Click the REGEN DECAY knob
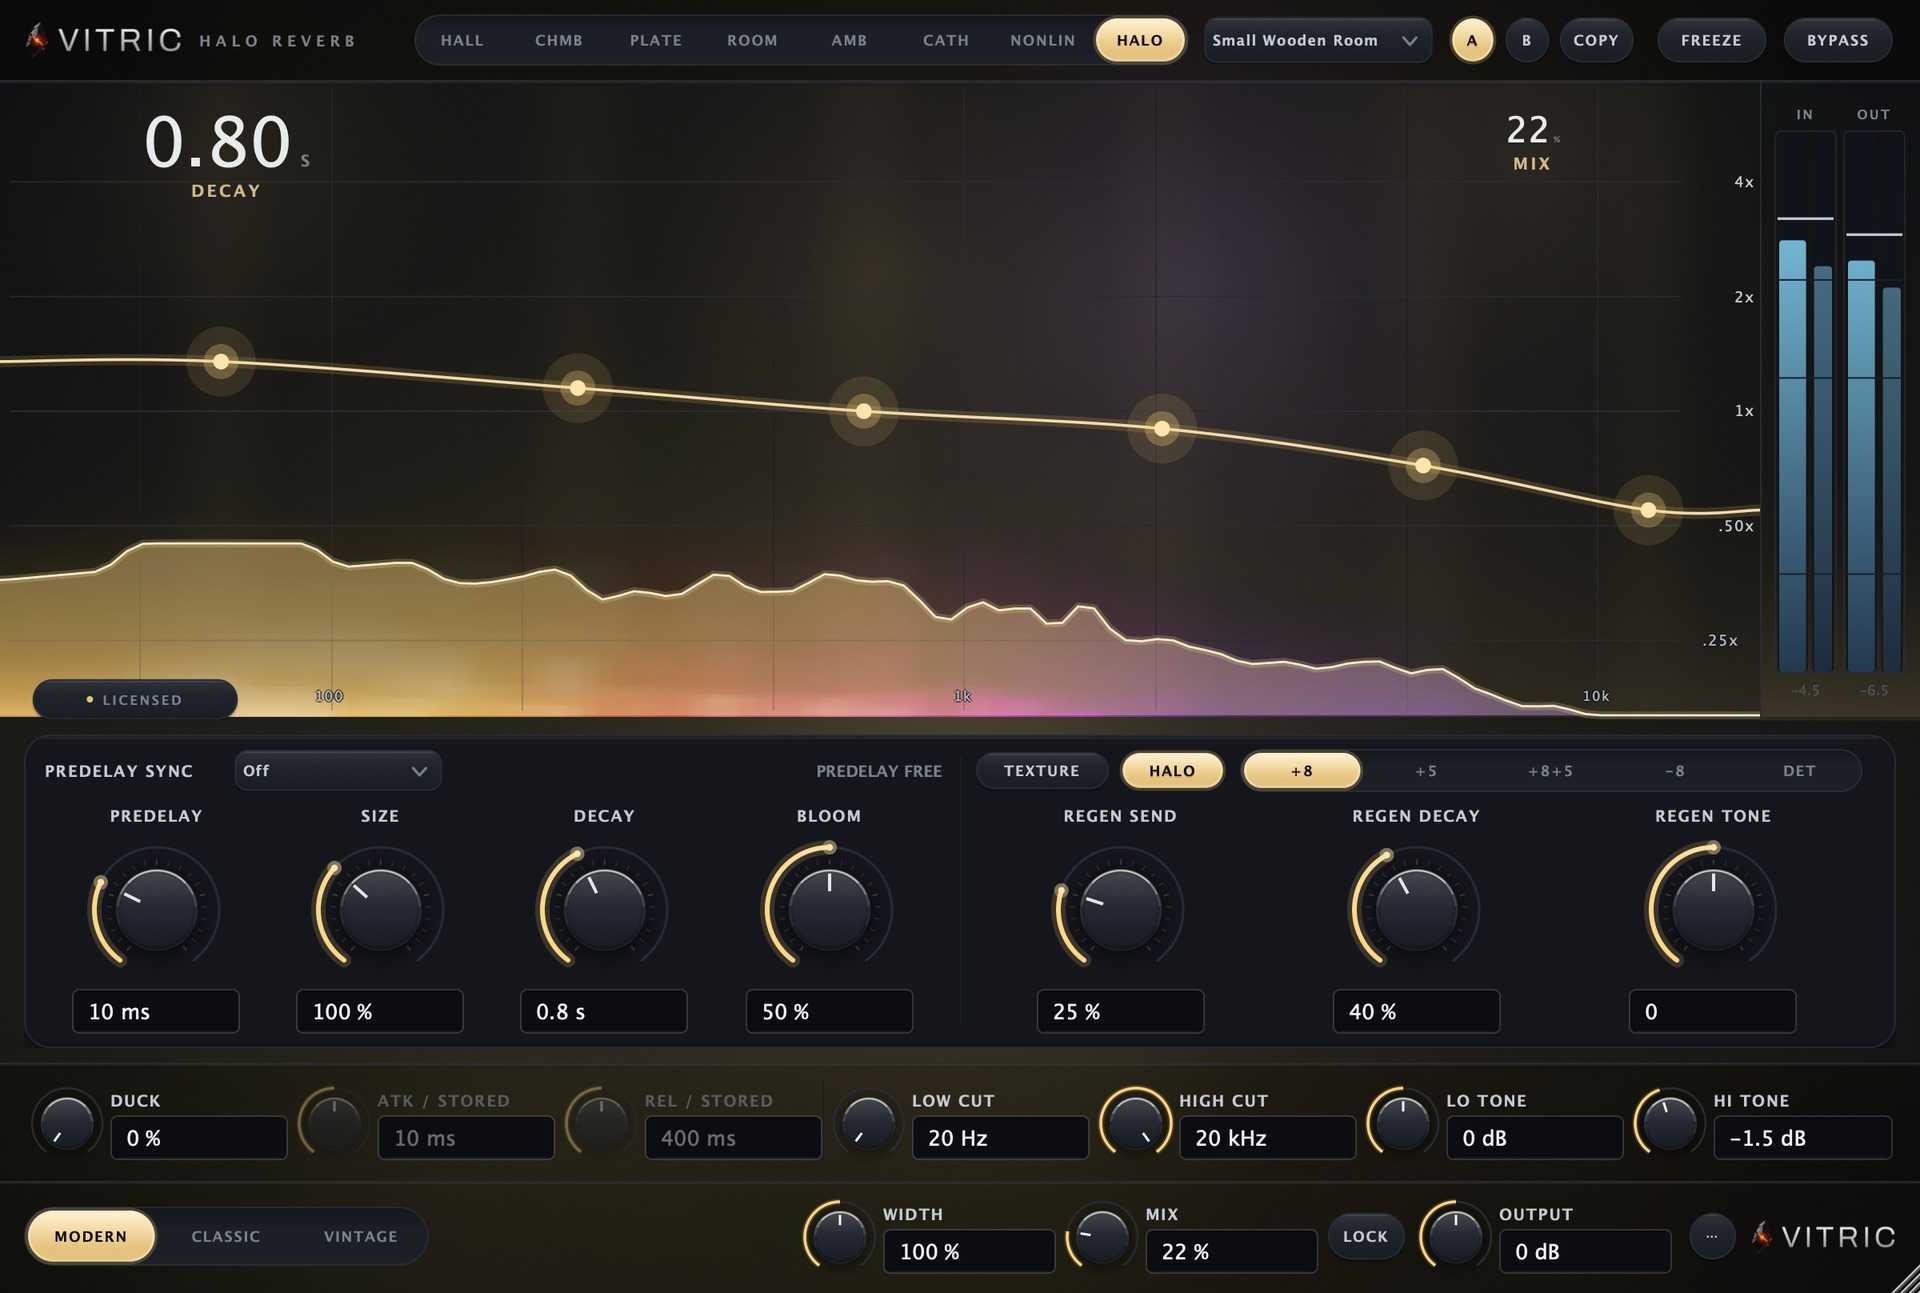The image size is (1920, 1293). coord(1416,909)
